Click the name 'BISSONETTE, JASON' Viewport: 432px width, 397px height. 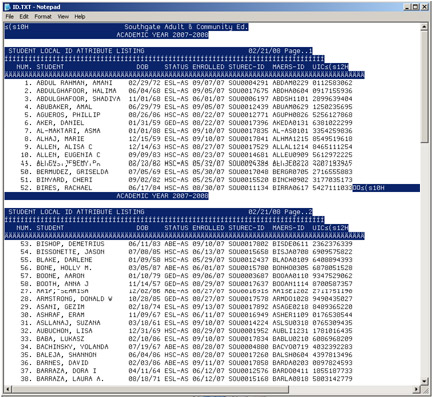point(70,252)
